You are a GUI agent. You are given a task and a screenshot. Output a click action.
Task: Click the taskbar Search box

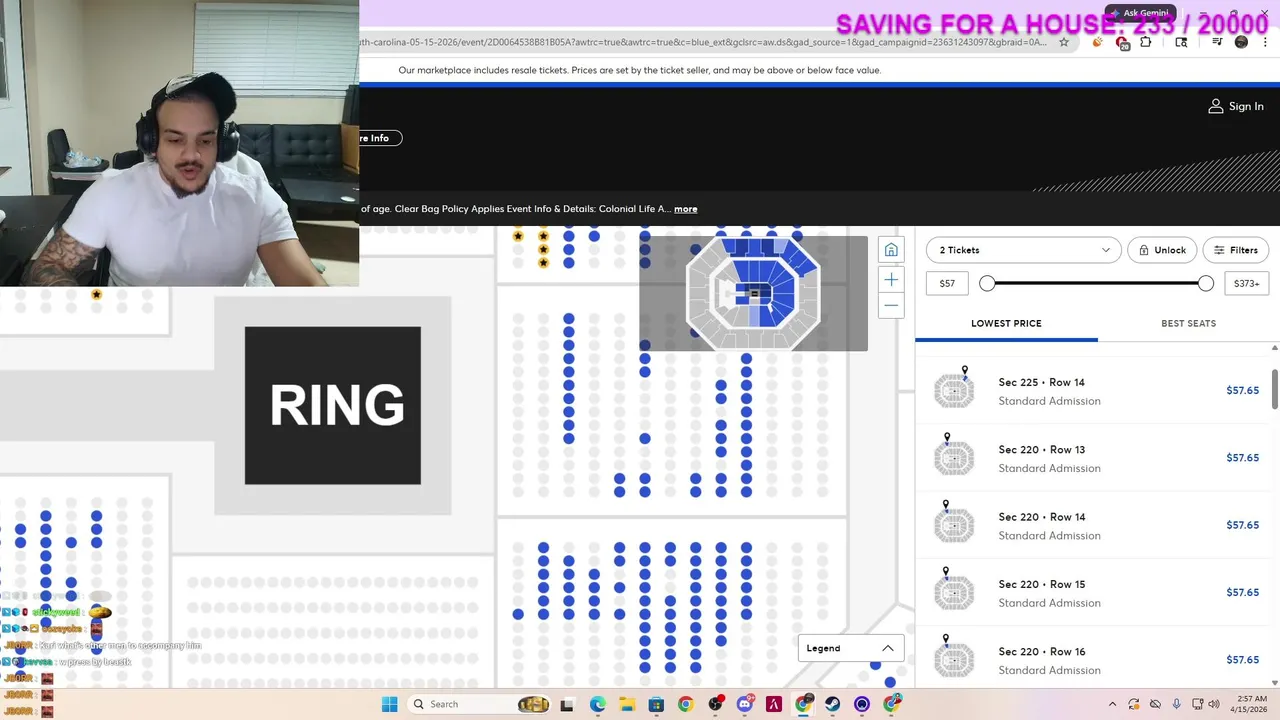click(479, 704)
